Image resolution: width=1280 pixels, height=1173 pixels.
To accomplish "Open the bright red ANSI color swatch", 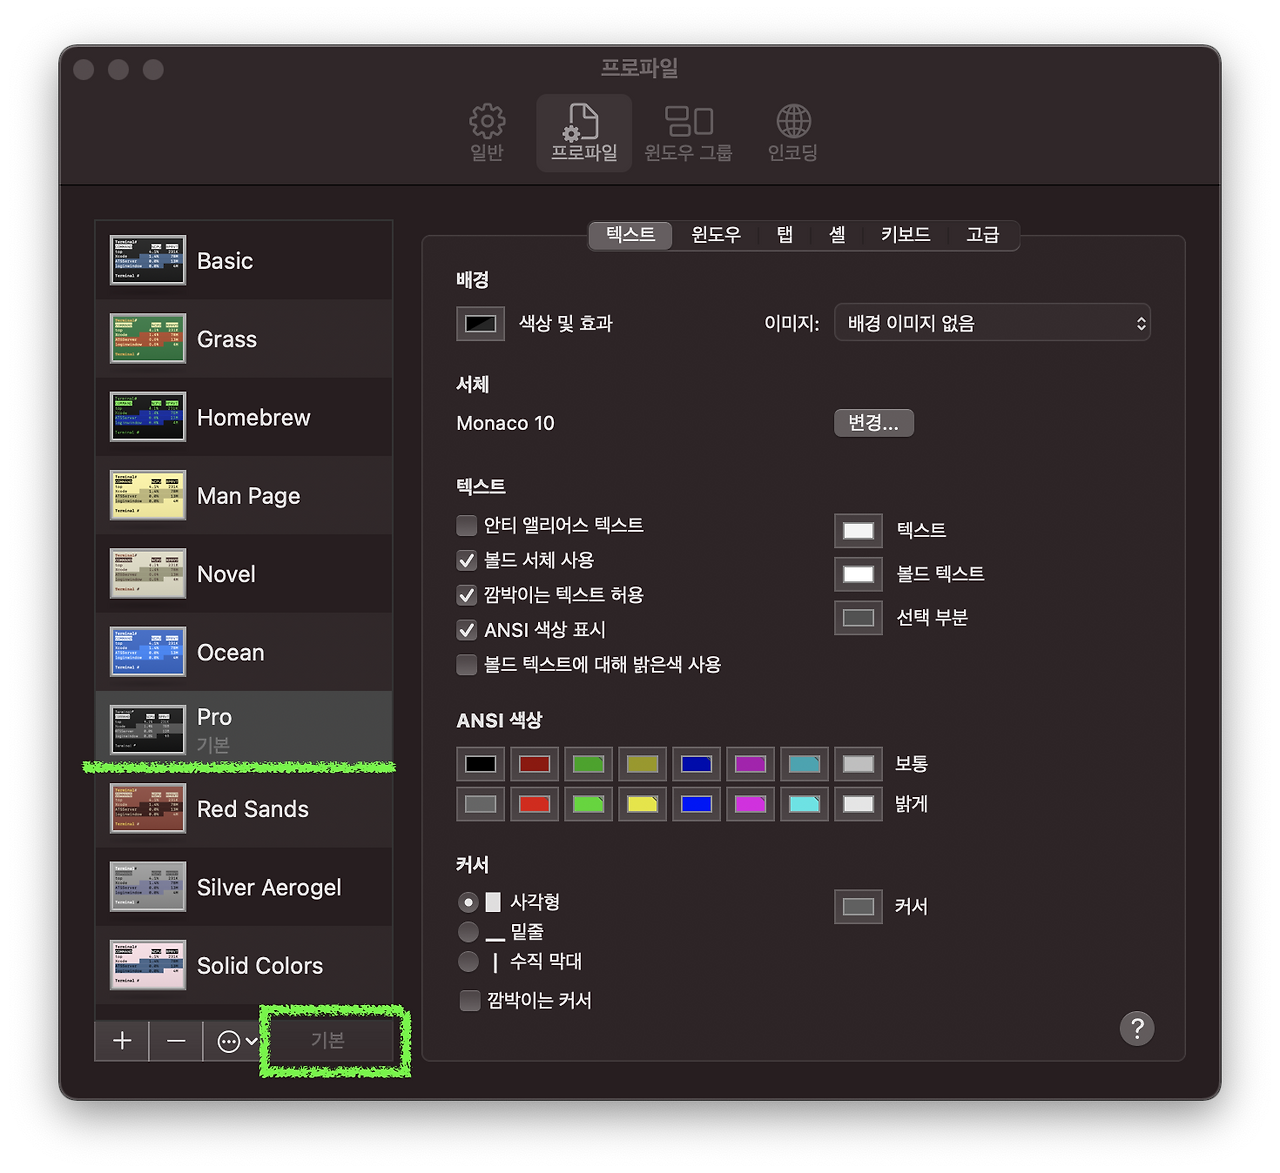I will tap(534, 803).
